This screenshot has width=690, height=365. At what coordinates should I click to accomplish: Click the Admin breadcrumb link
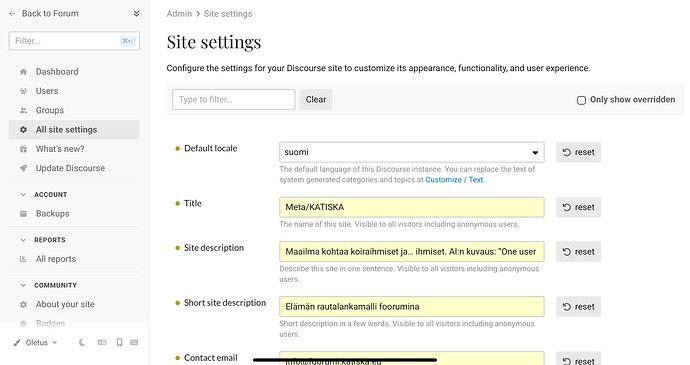pos(179,14)
